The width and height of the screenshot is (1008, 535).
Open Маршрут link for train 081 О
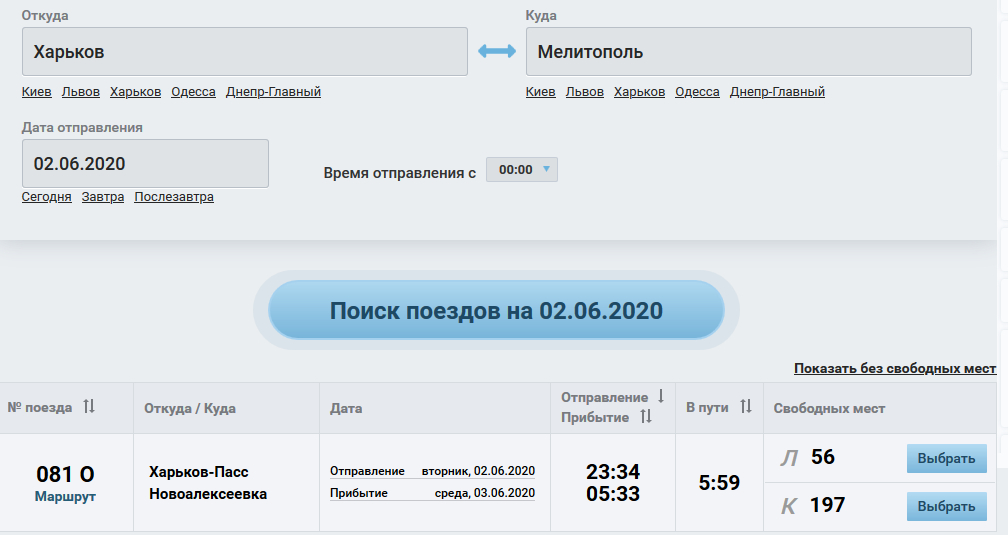65,497
